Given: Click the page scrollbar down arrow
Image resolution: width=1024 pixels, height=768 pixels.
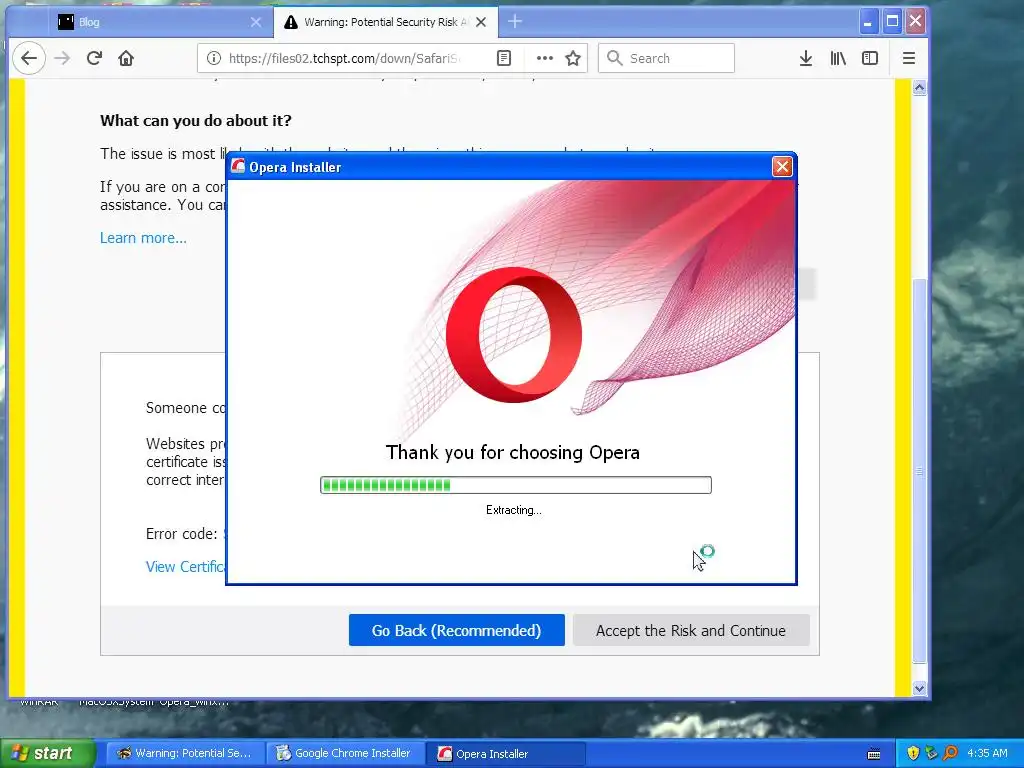Looking at the screenshot, I should (x=920, y=688).
